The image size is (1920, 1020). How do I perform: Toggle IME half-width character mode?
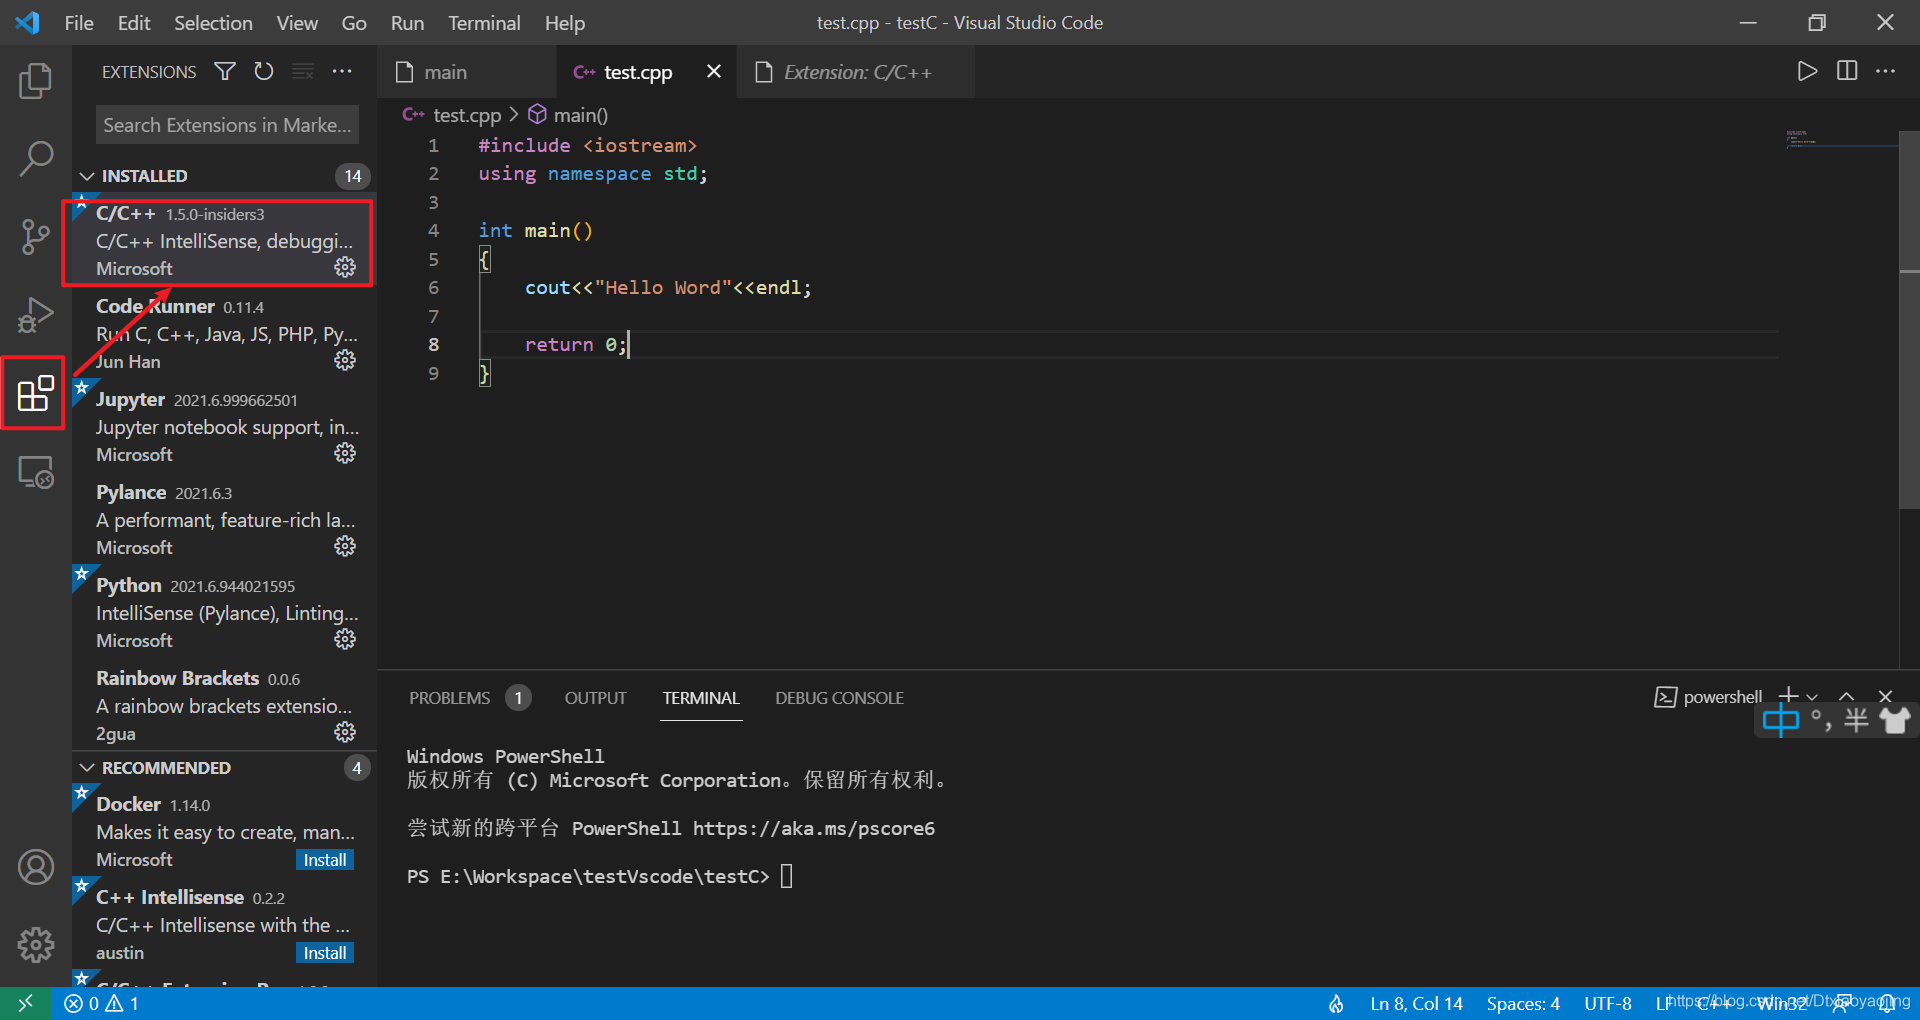click(x=1857, y=720)
